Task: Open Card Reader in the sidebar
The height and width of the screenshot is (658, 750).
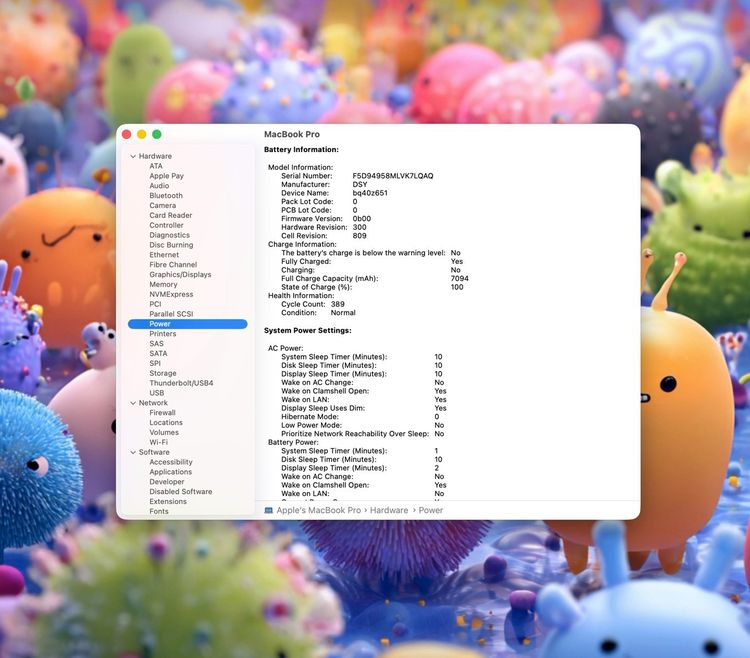Action: click(171, 215)
